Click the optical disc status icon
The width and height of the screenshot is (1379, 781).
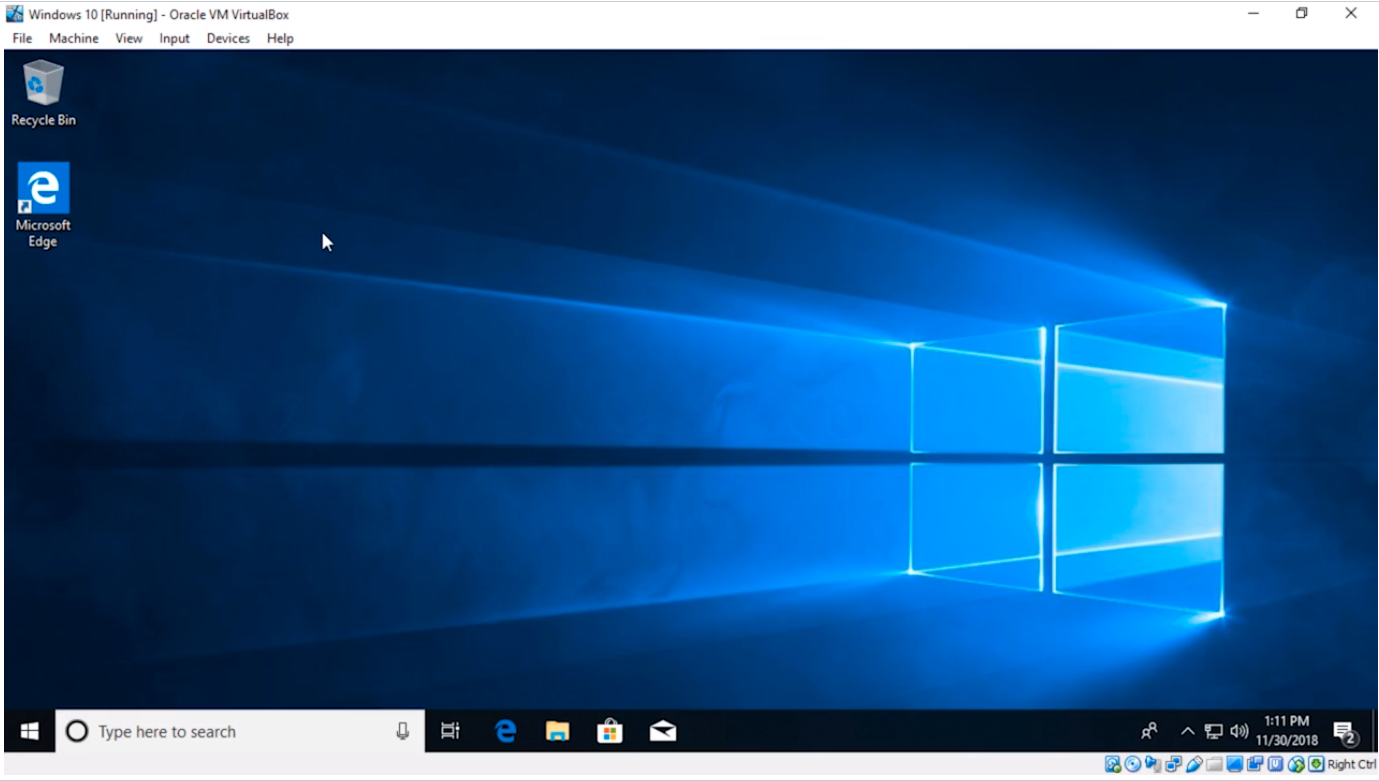coord(1132,764)
